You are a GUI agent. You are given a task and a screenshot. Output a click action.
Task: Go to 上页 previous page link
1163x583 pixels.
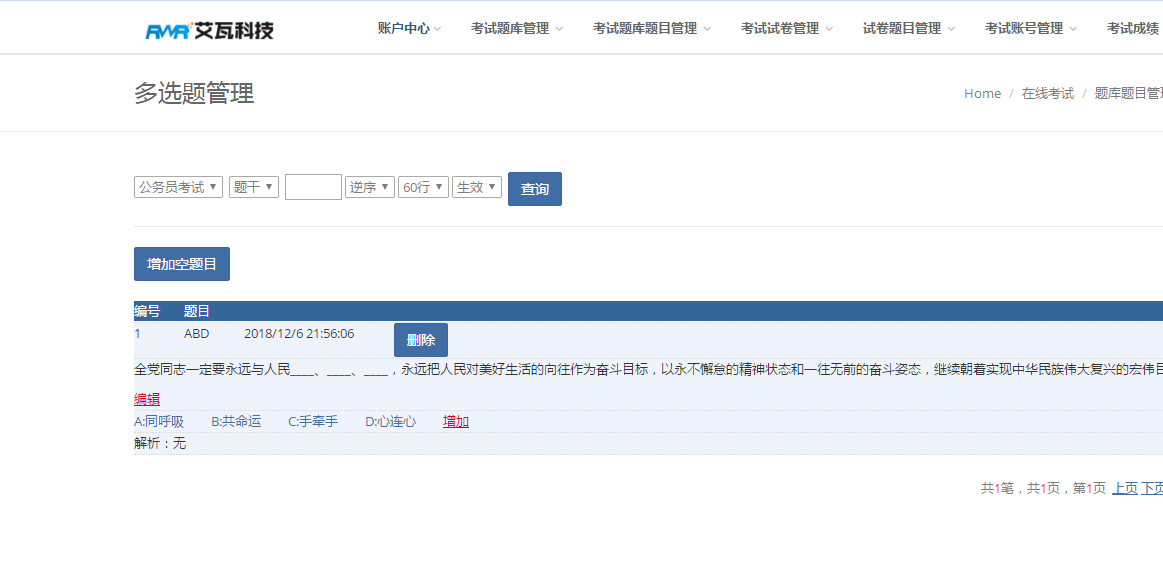pyautogui.click(x=1124, y=488)
